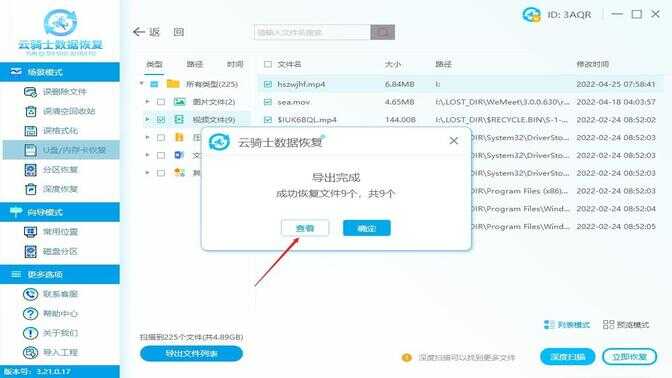This screenshot has height=378, width=672.
Task: Sort by the 修改时间 column header
Action: coord(593,64)
